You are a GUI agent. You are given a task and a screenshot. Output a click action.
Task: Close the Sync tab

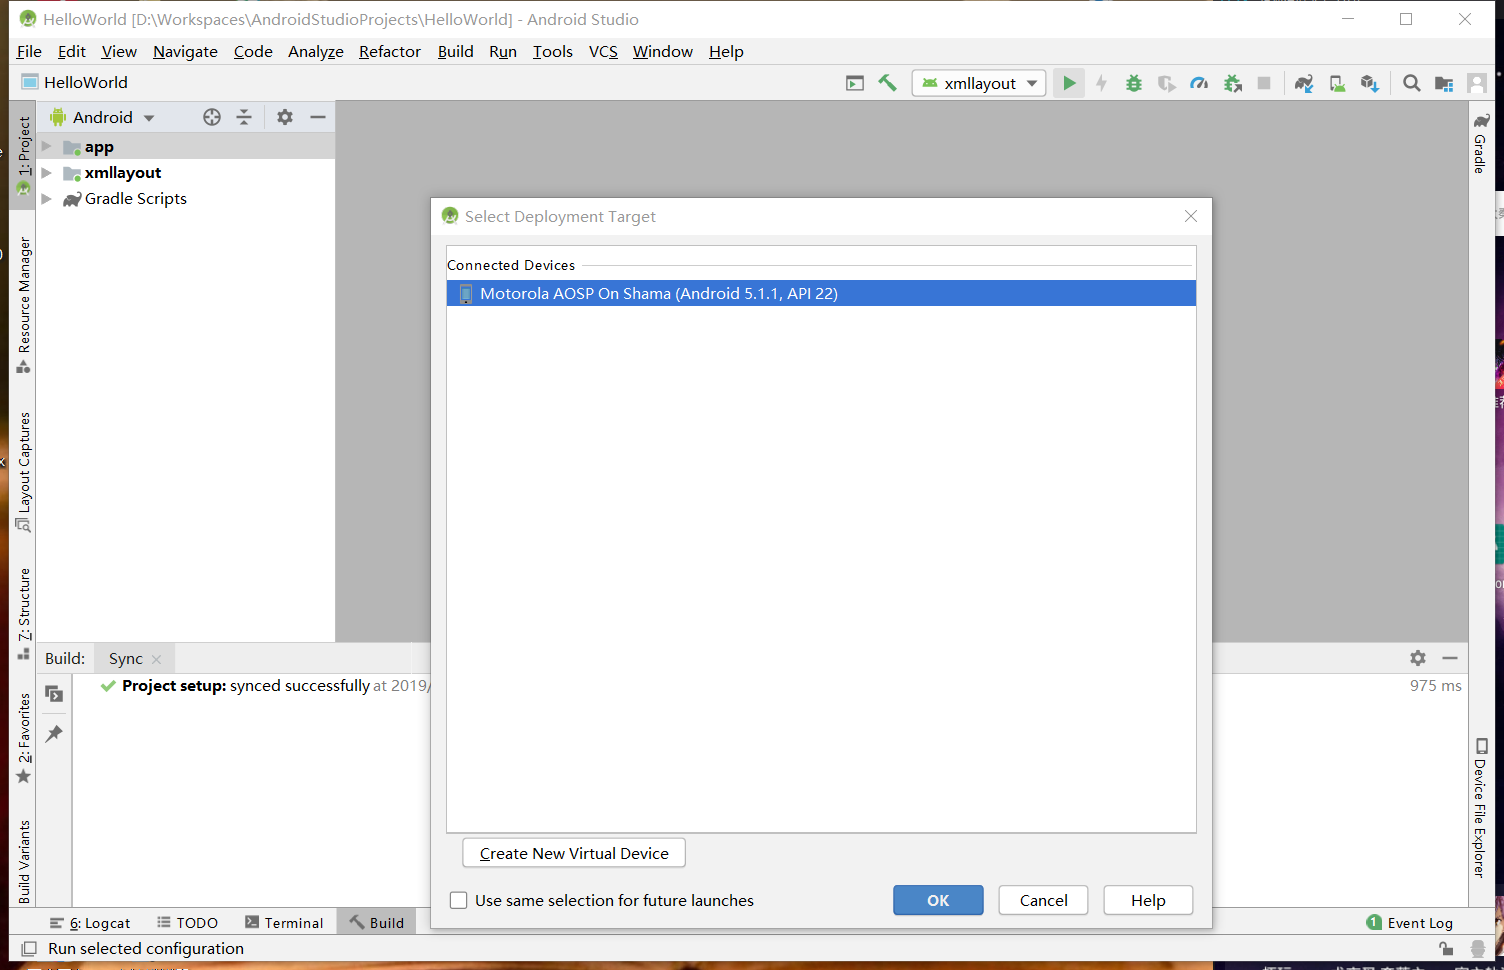click(x=157, y=659)
